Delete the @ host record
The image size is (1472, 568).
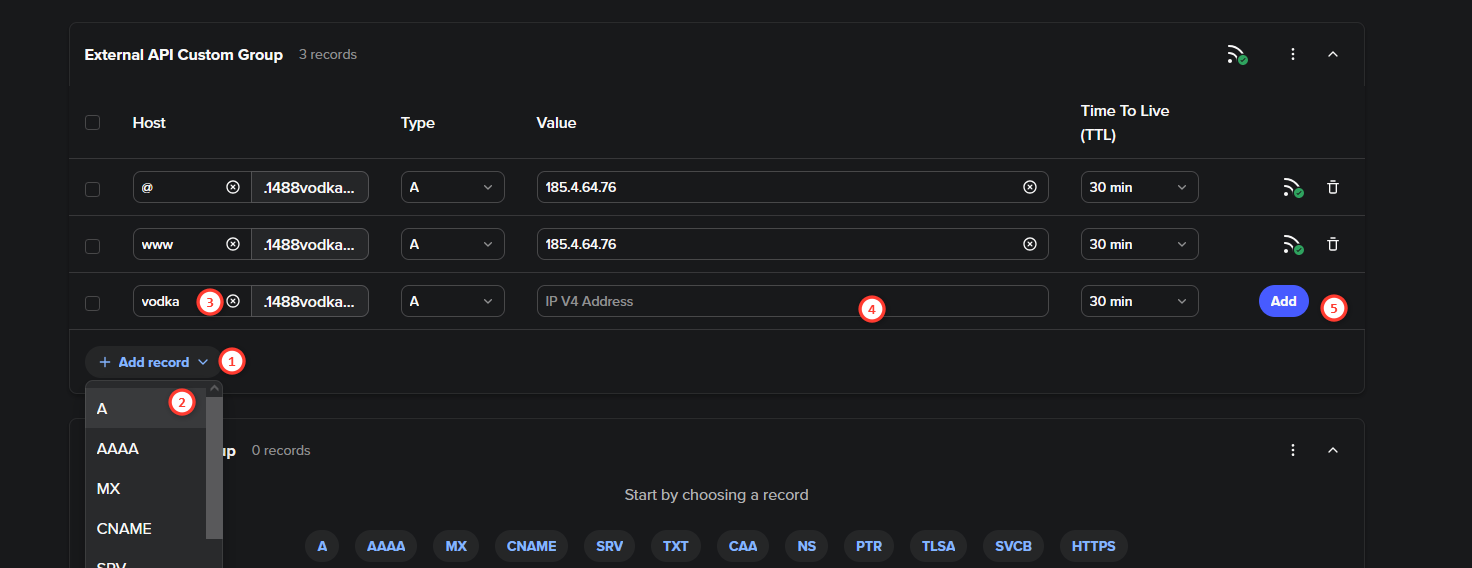pos(1332,187)
